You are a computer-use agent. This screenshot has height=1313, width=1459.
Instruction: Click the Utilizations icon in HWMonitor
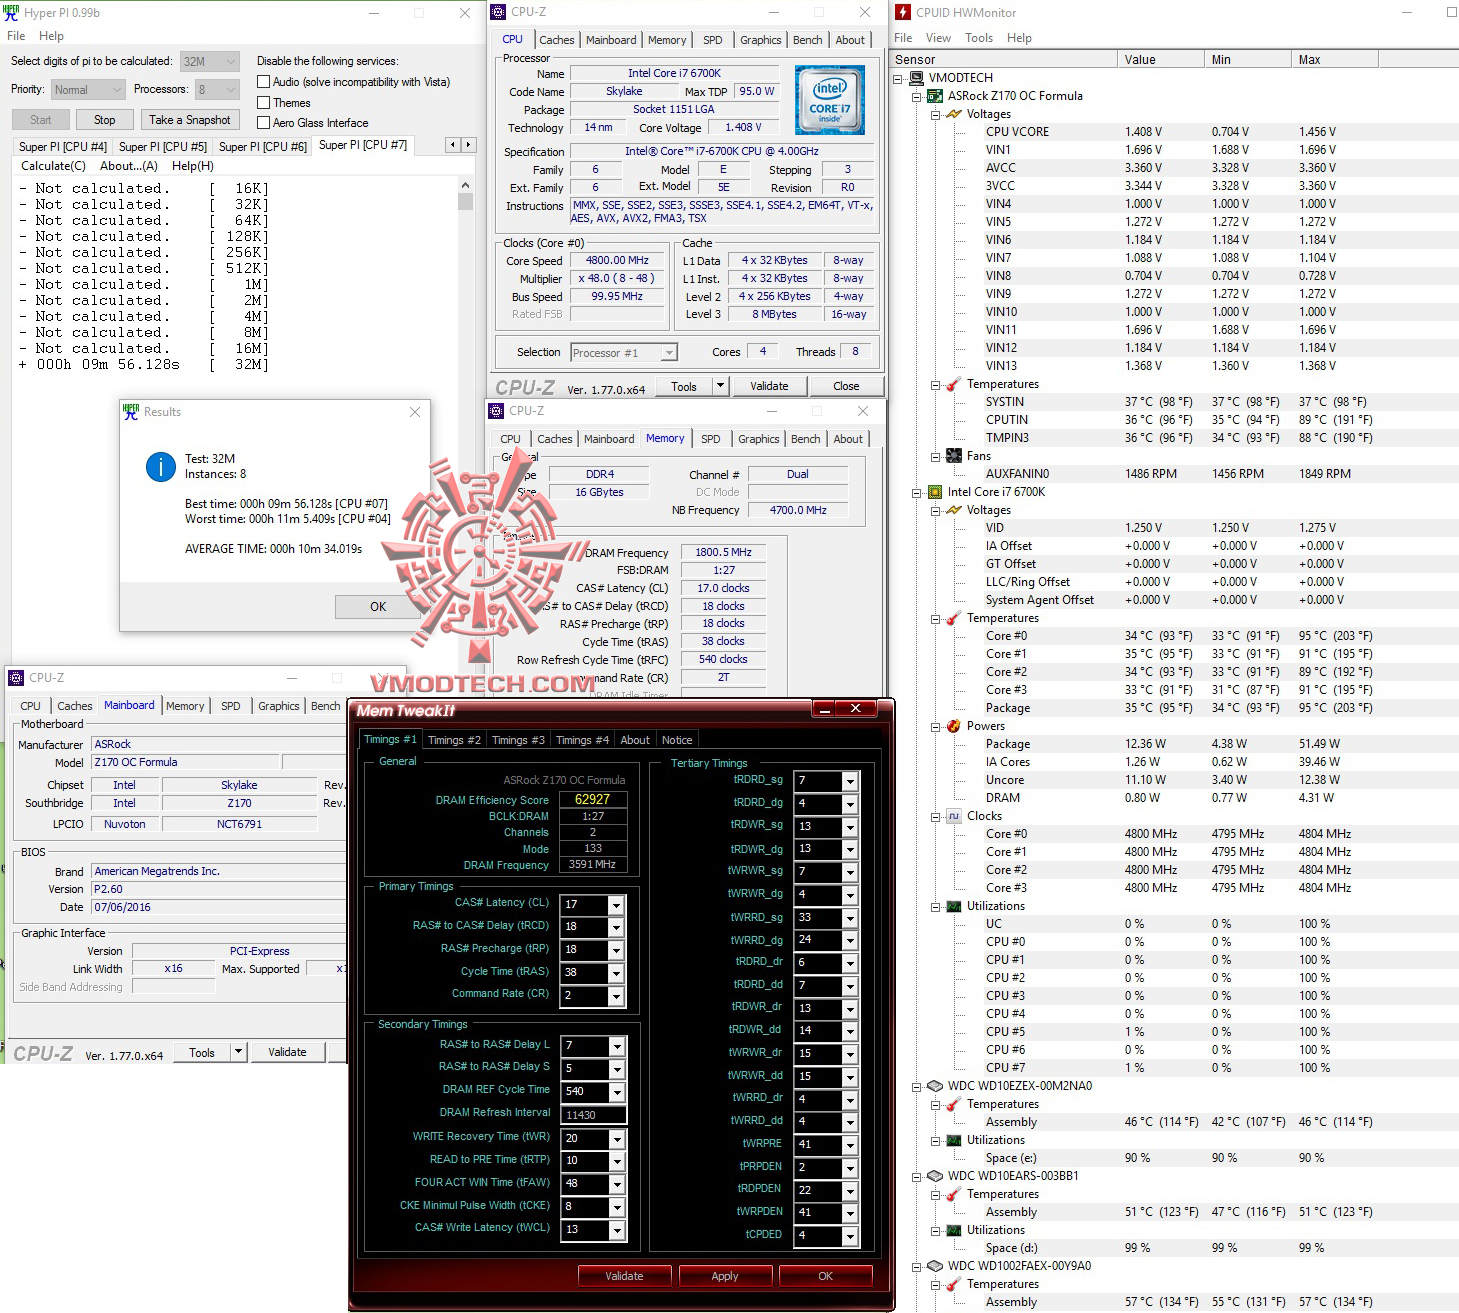click(952, 905)
